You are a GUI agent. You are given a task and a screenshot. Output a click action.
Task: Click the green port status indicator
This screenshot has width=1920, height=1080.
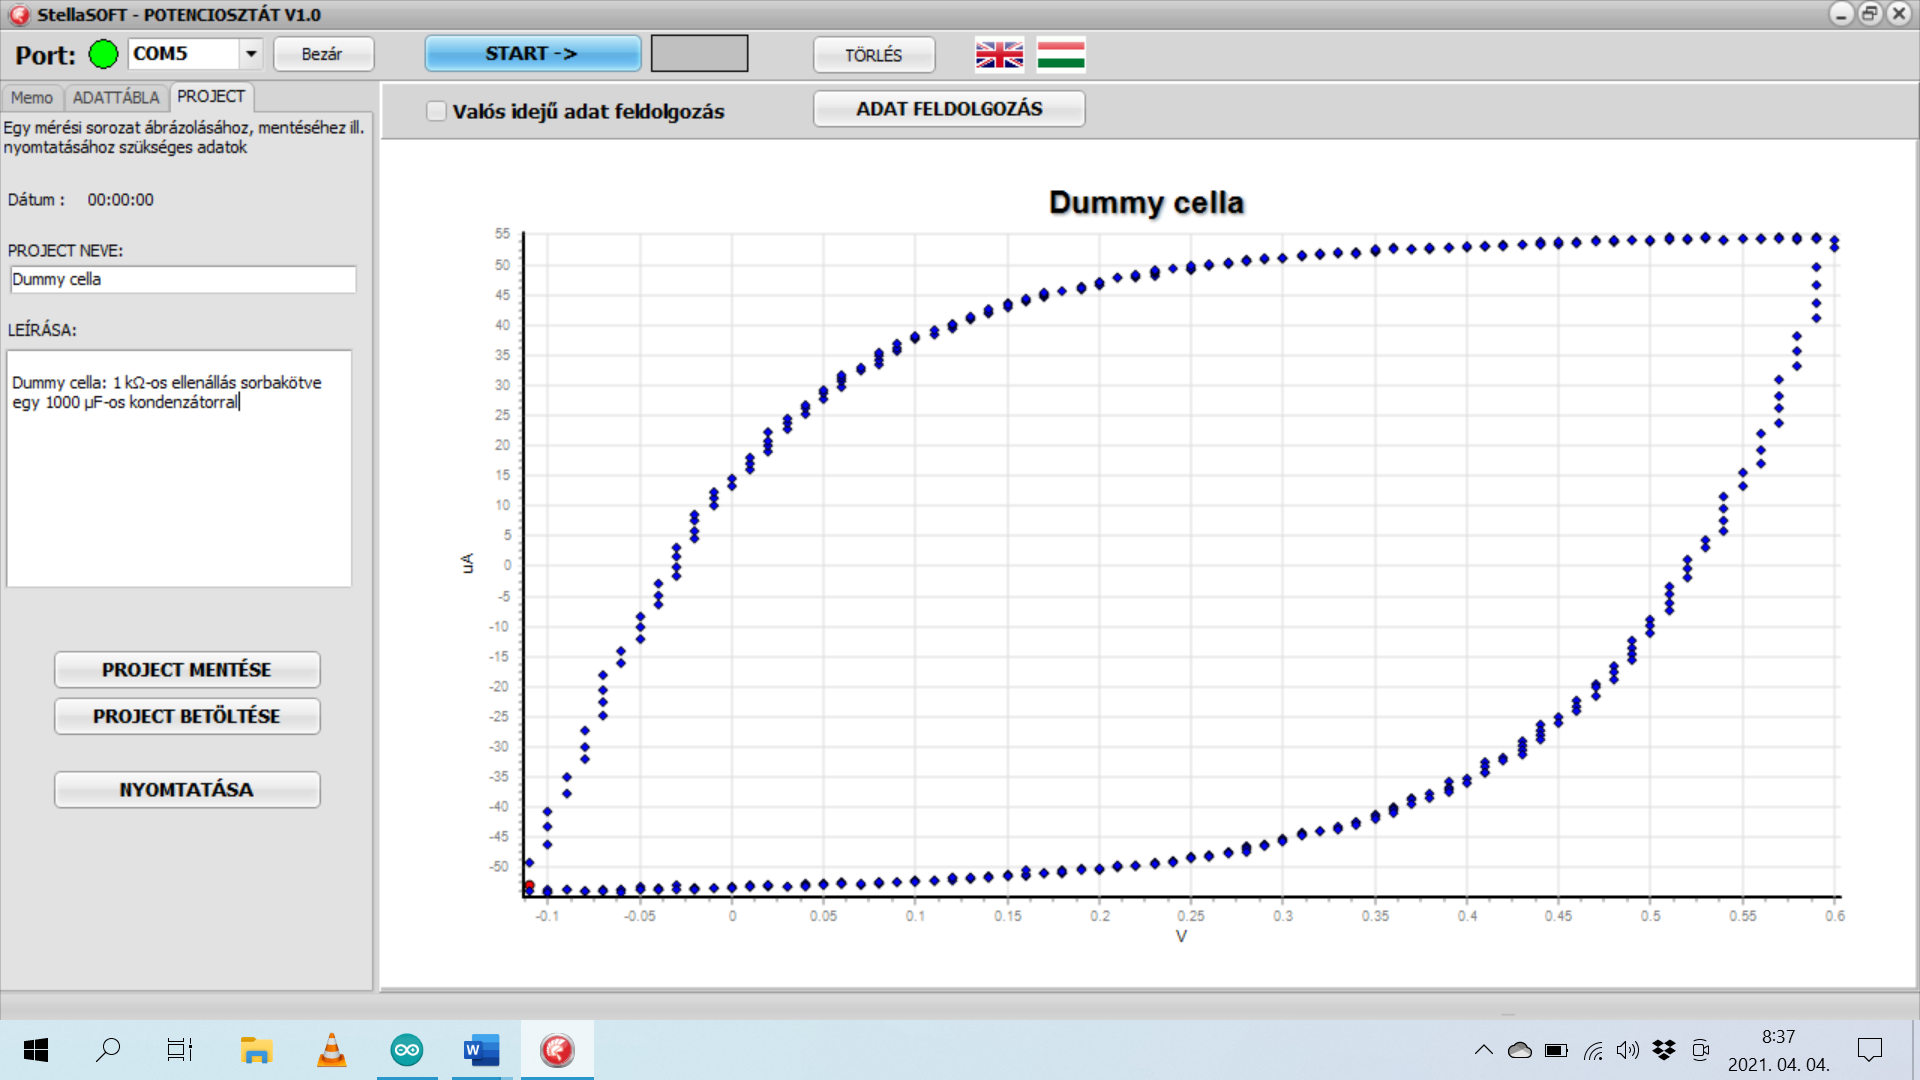[x=103, y=54]
